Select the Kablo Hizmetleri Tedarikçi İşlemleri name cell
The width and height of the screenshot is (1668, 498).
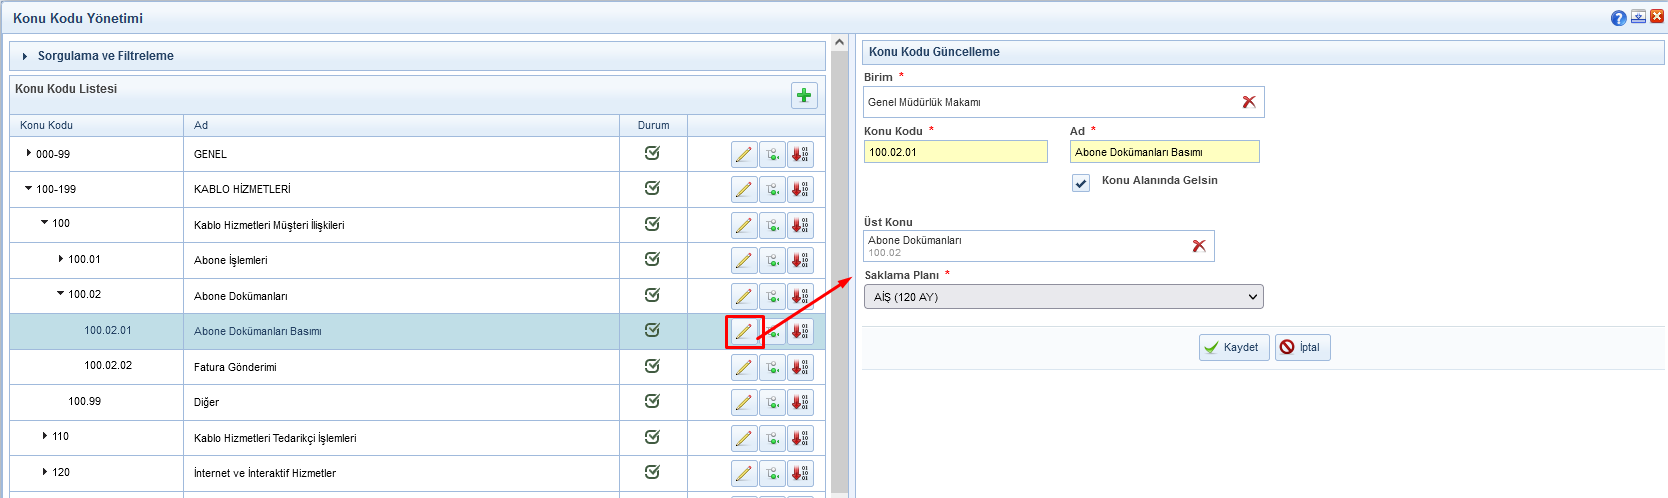401,438
